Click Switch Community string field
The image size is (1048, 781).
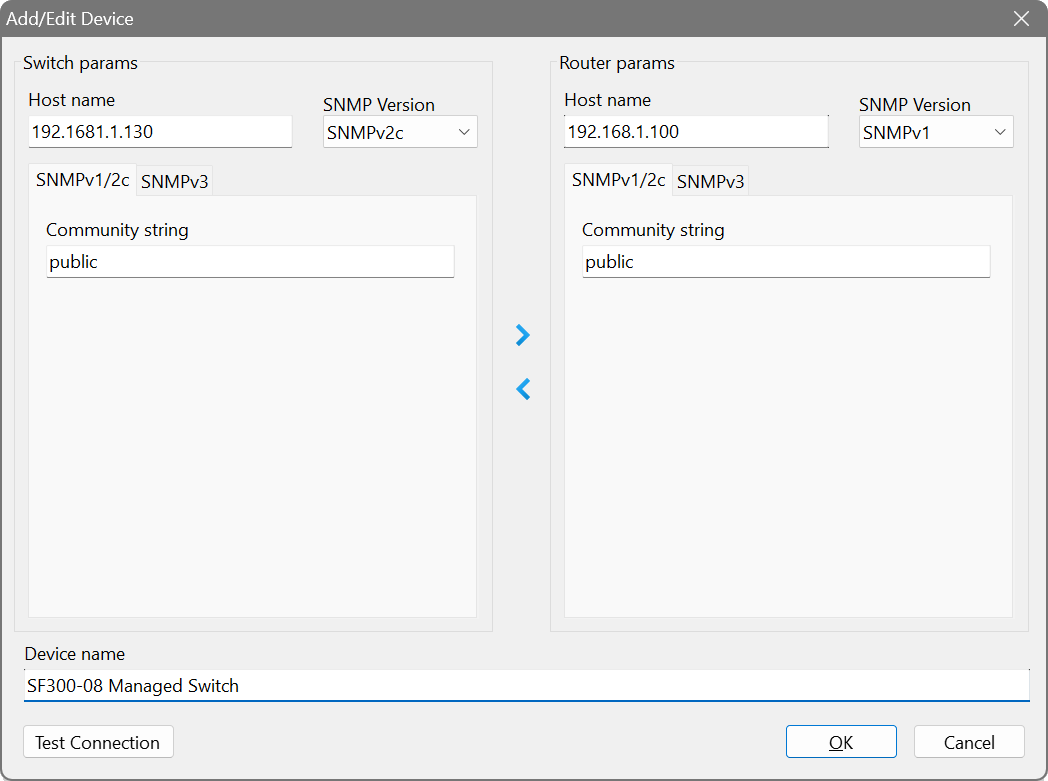tap(251, 262)
